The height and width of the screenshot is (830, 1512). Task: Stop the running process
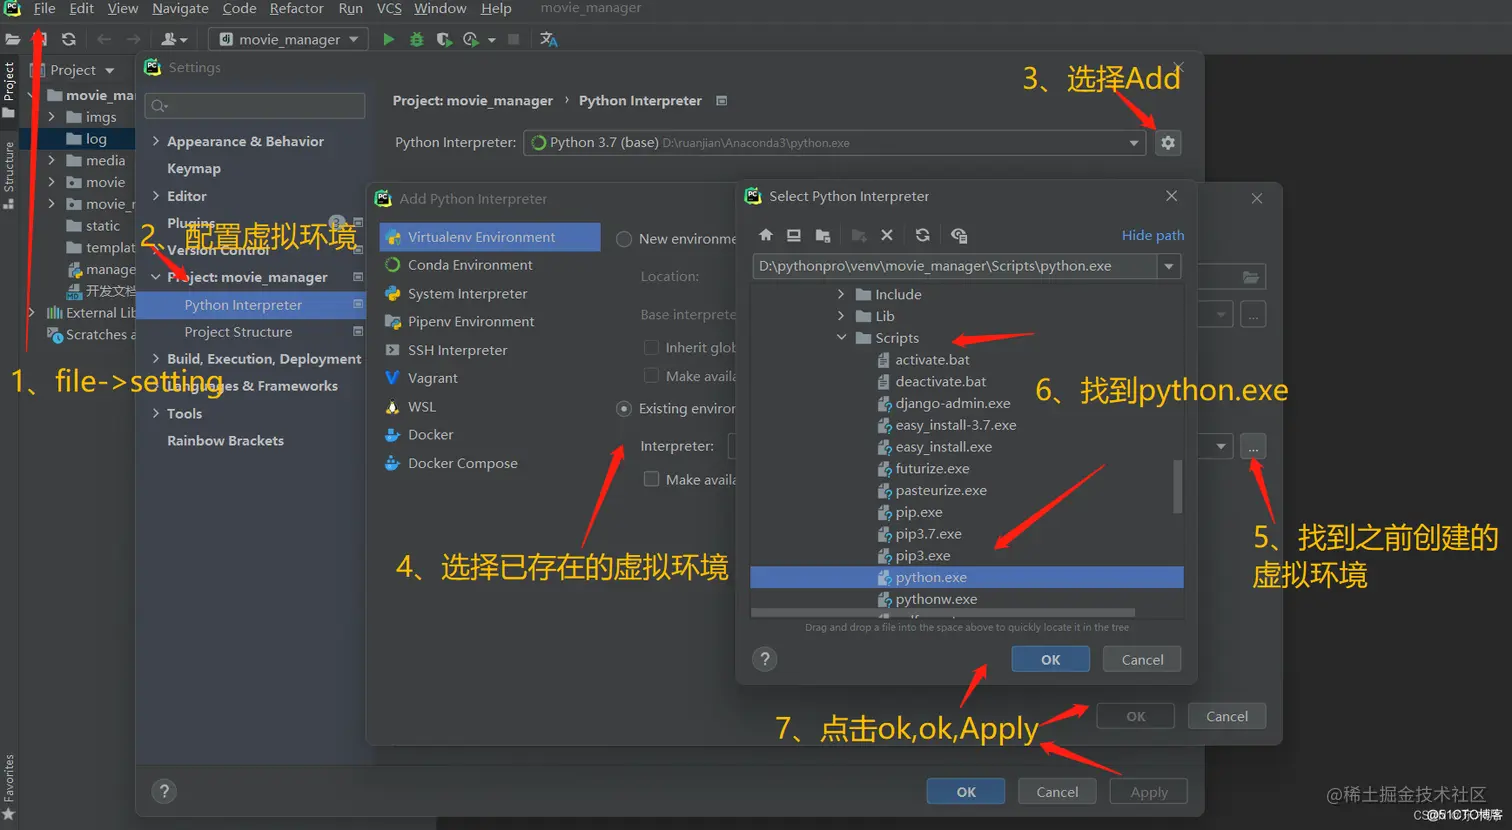pyautogui.click(x=513, y=39)
